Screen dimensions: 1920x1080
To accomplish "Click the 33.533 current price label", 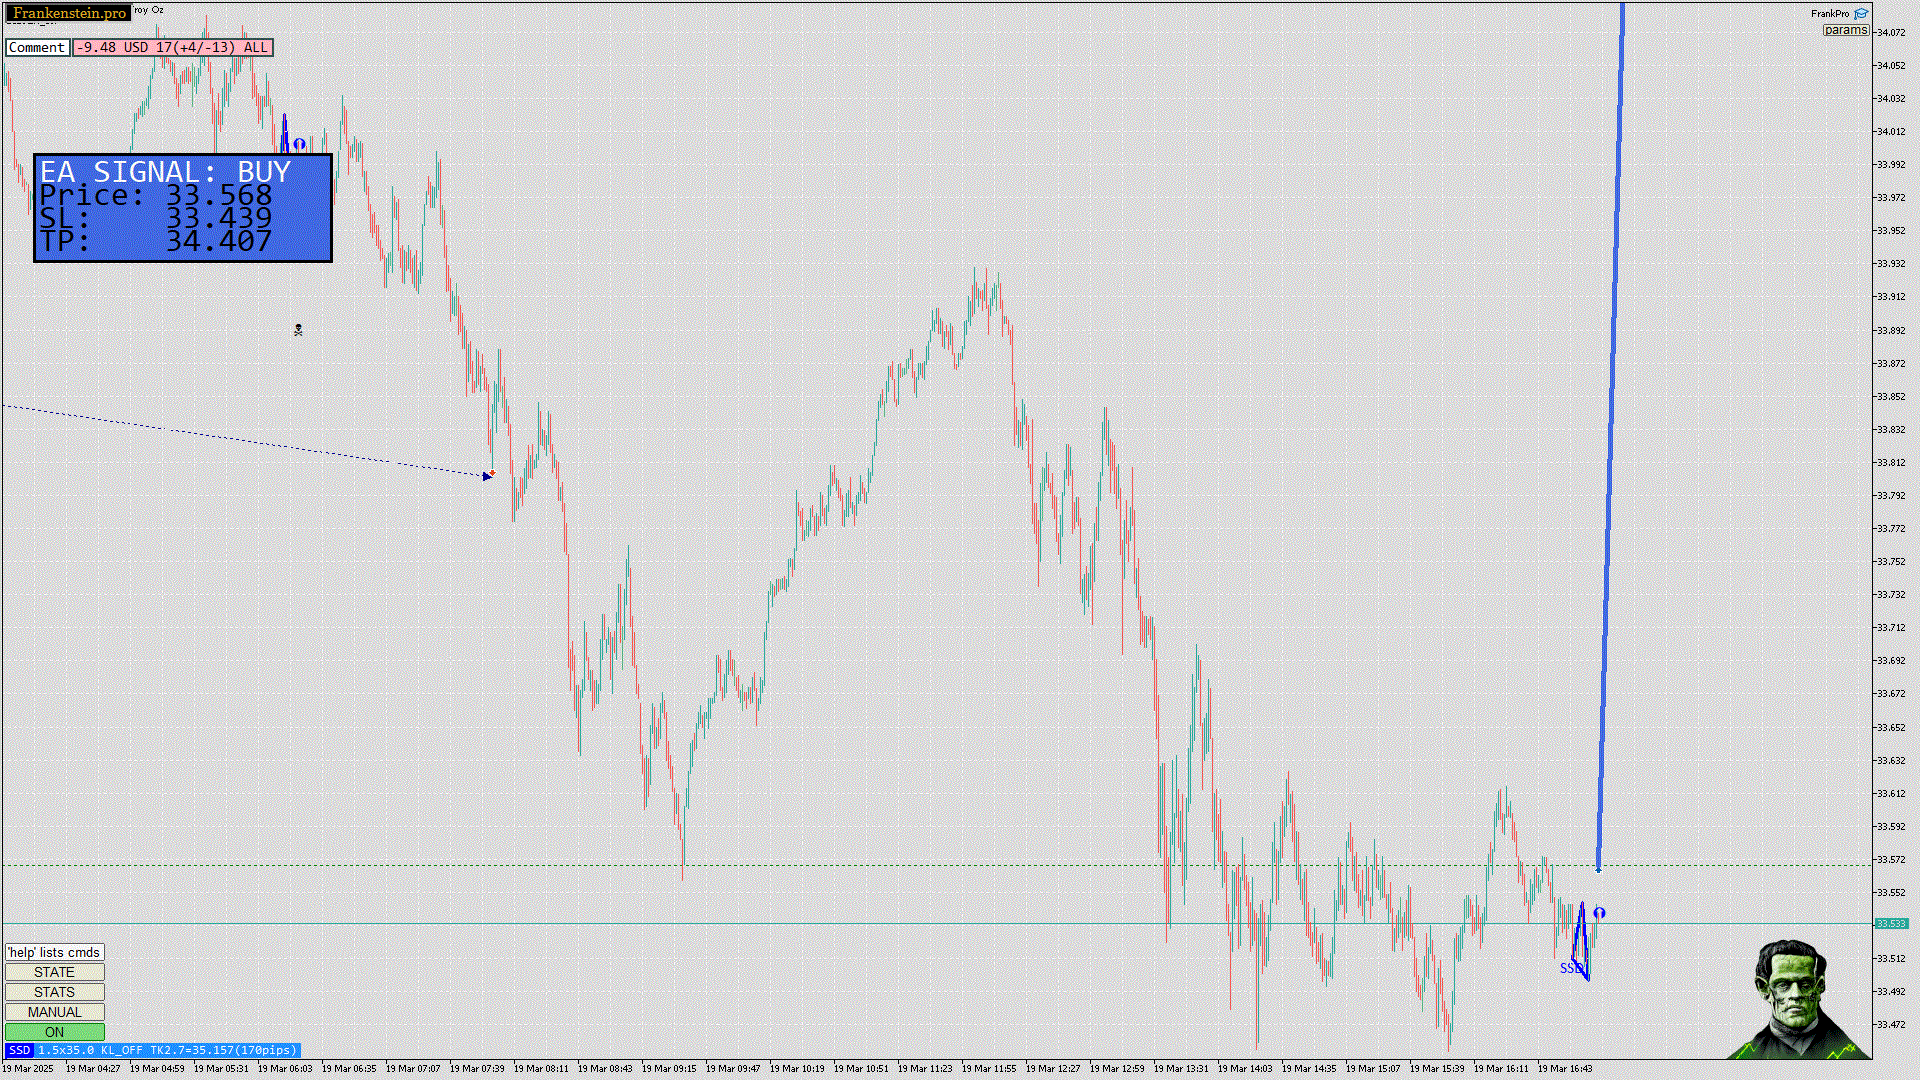I will (x=1890, y=923).
